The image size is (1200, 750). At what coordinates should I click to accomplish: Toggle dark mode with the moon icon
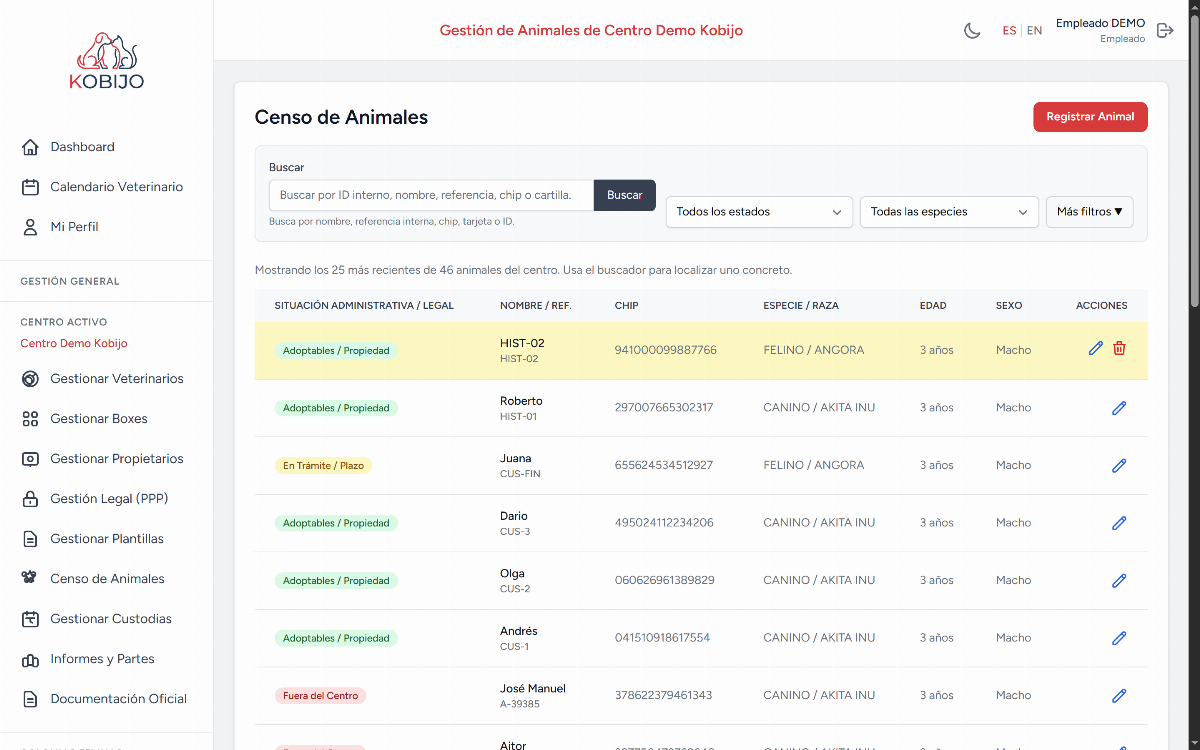(x=972, y=31)
